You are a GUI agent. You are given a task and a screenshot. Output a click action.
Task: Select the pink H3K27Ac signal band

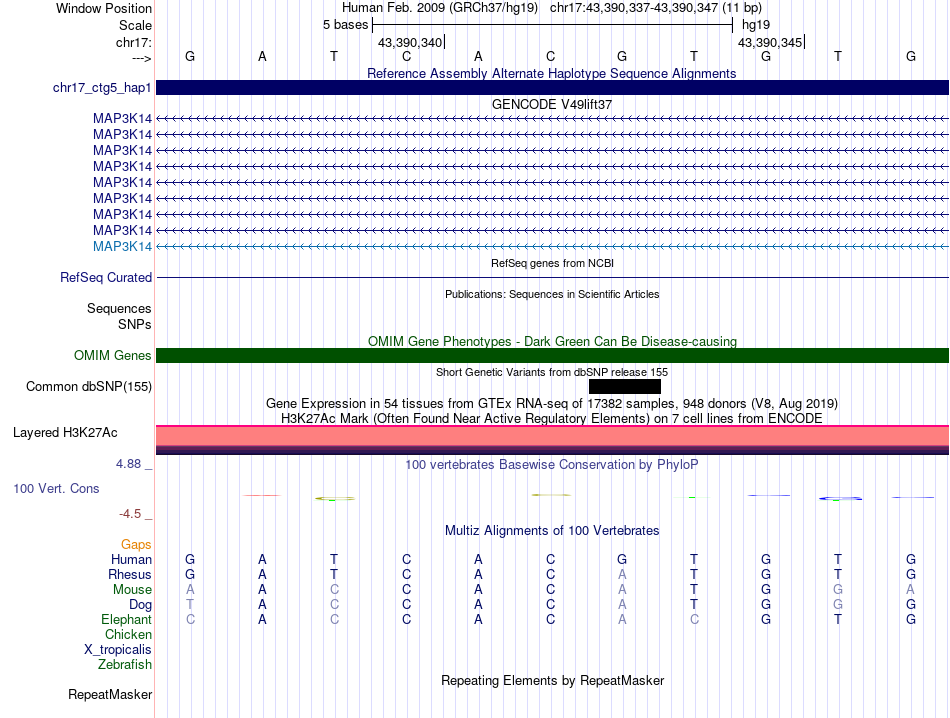tap(553, 436)
